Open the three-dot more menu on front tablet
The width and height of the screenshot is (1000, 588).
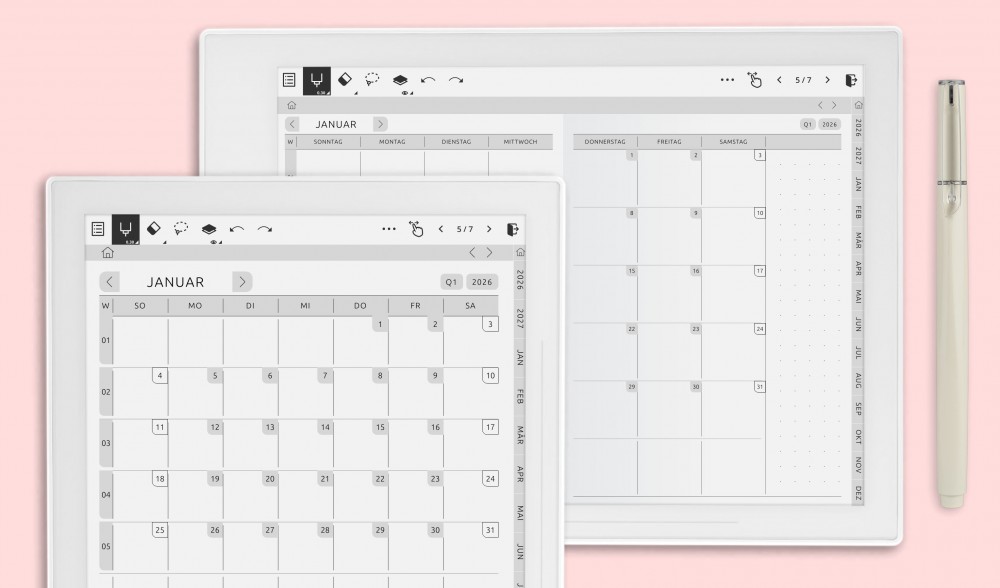388,229
